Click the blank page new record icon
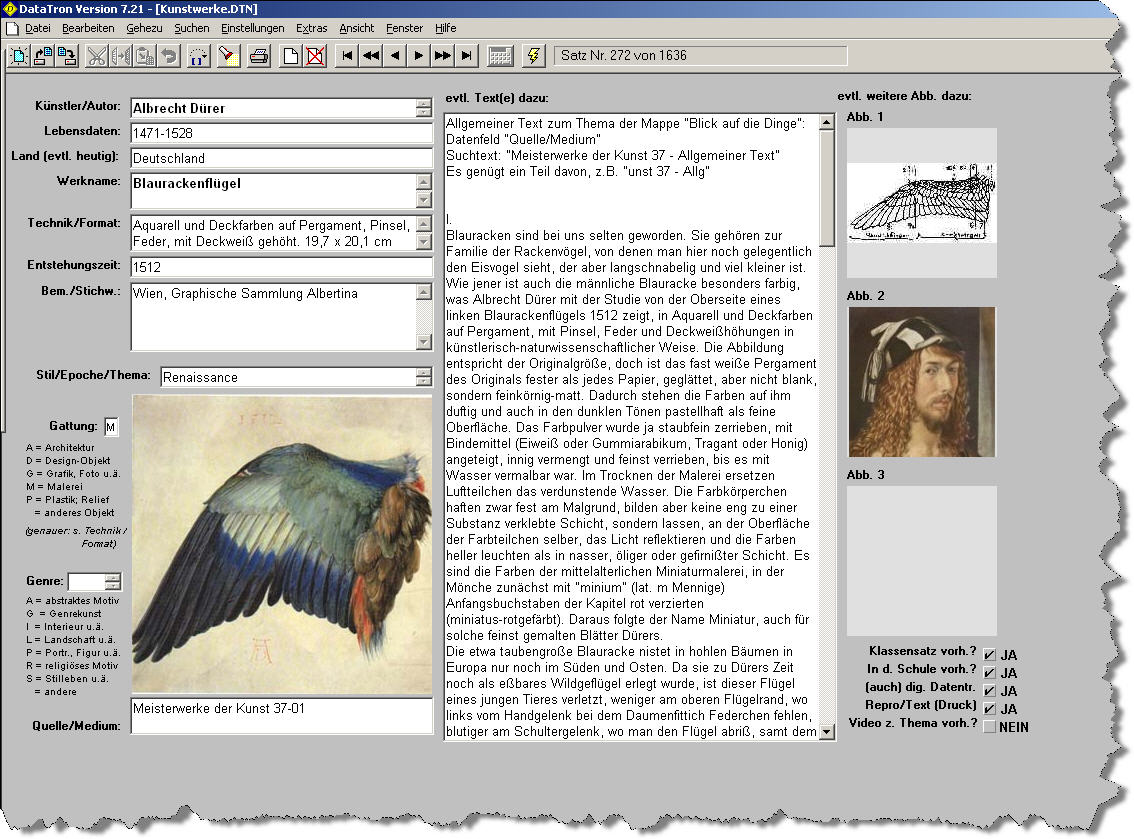 click(290, 56)
